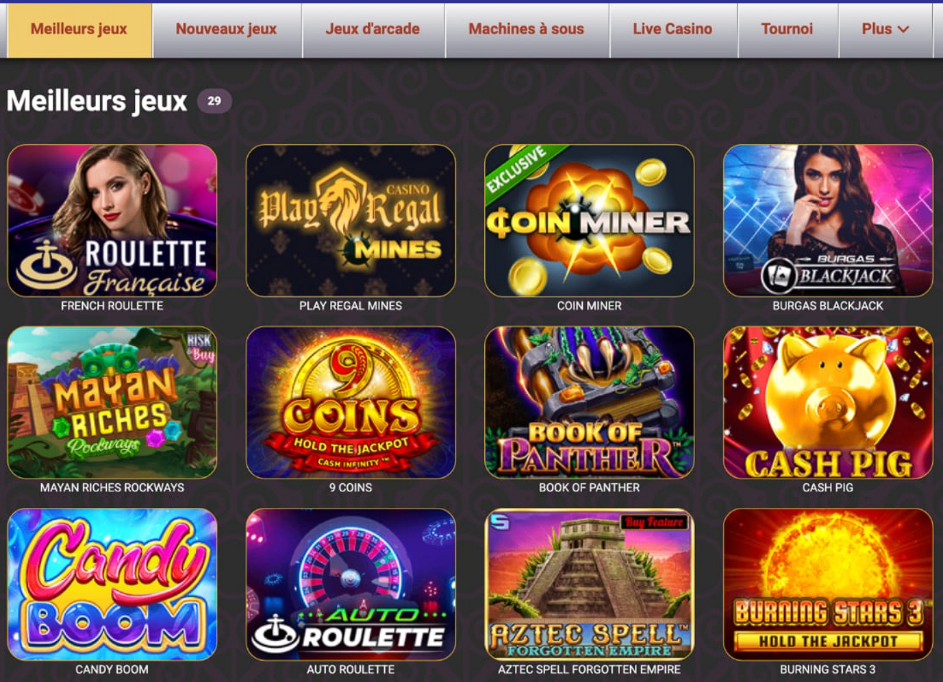Screen dimensions: 943x682
Task: Switch to the Jeux d'arcade tab
Action: [373, 29]
